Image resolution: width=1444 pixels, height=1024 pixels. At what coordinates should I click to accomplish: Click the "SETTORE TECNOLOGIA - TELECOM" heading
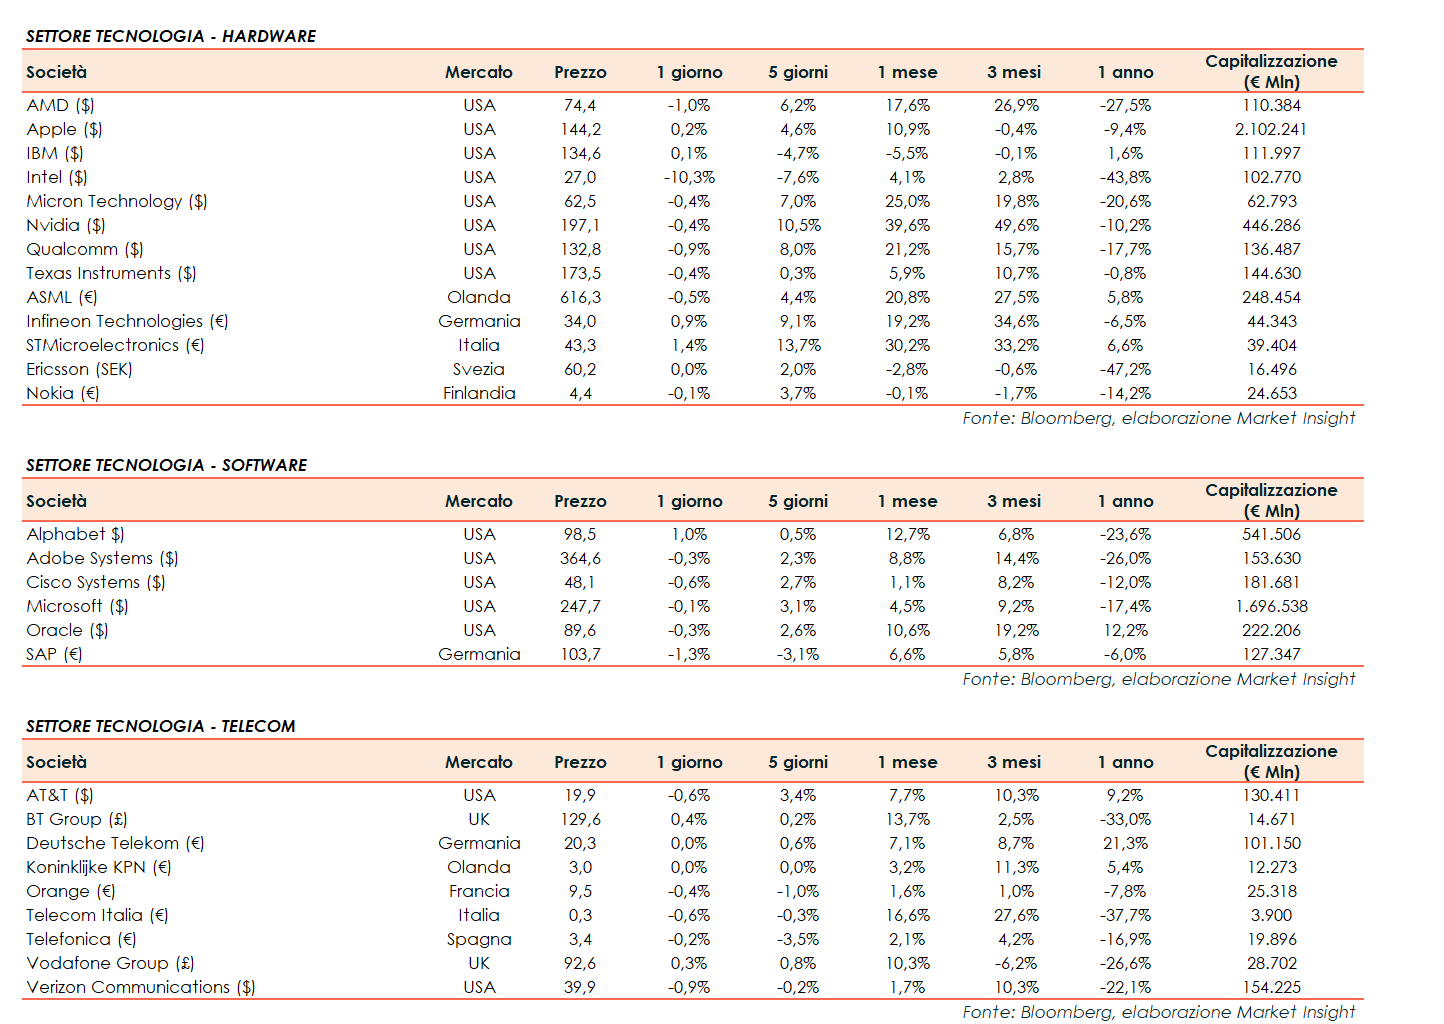[x=160, y=726]
